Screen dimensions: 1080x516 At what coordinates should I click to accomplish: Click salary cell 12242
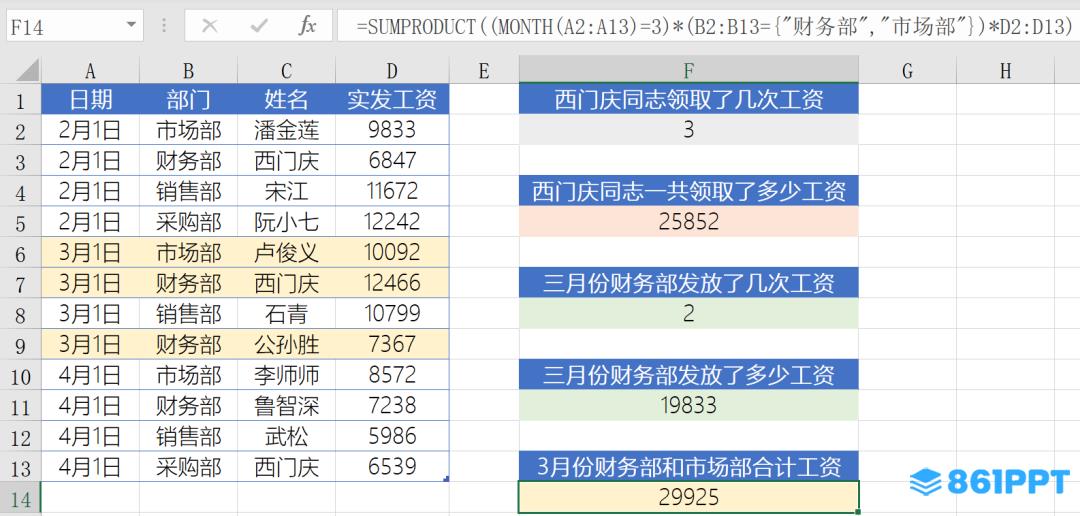pyautogui.click(x=392, y=222)
